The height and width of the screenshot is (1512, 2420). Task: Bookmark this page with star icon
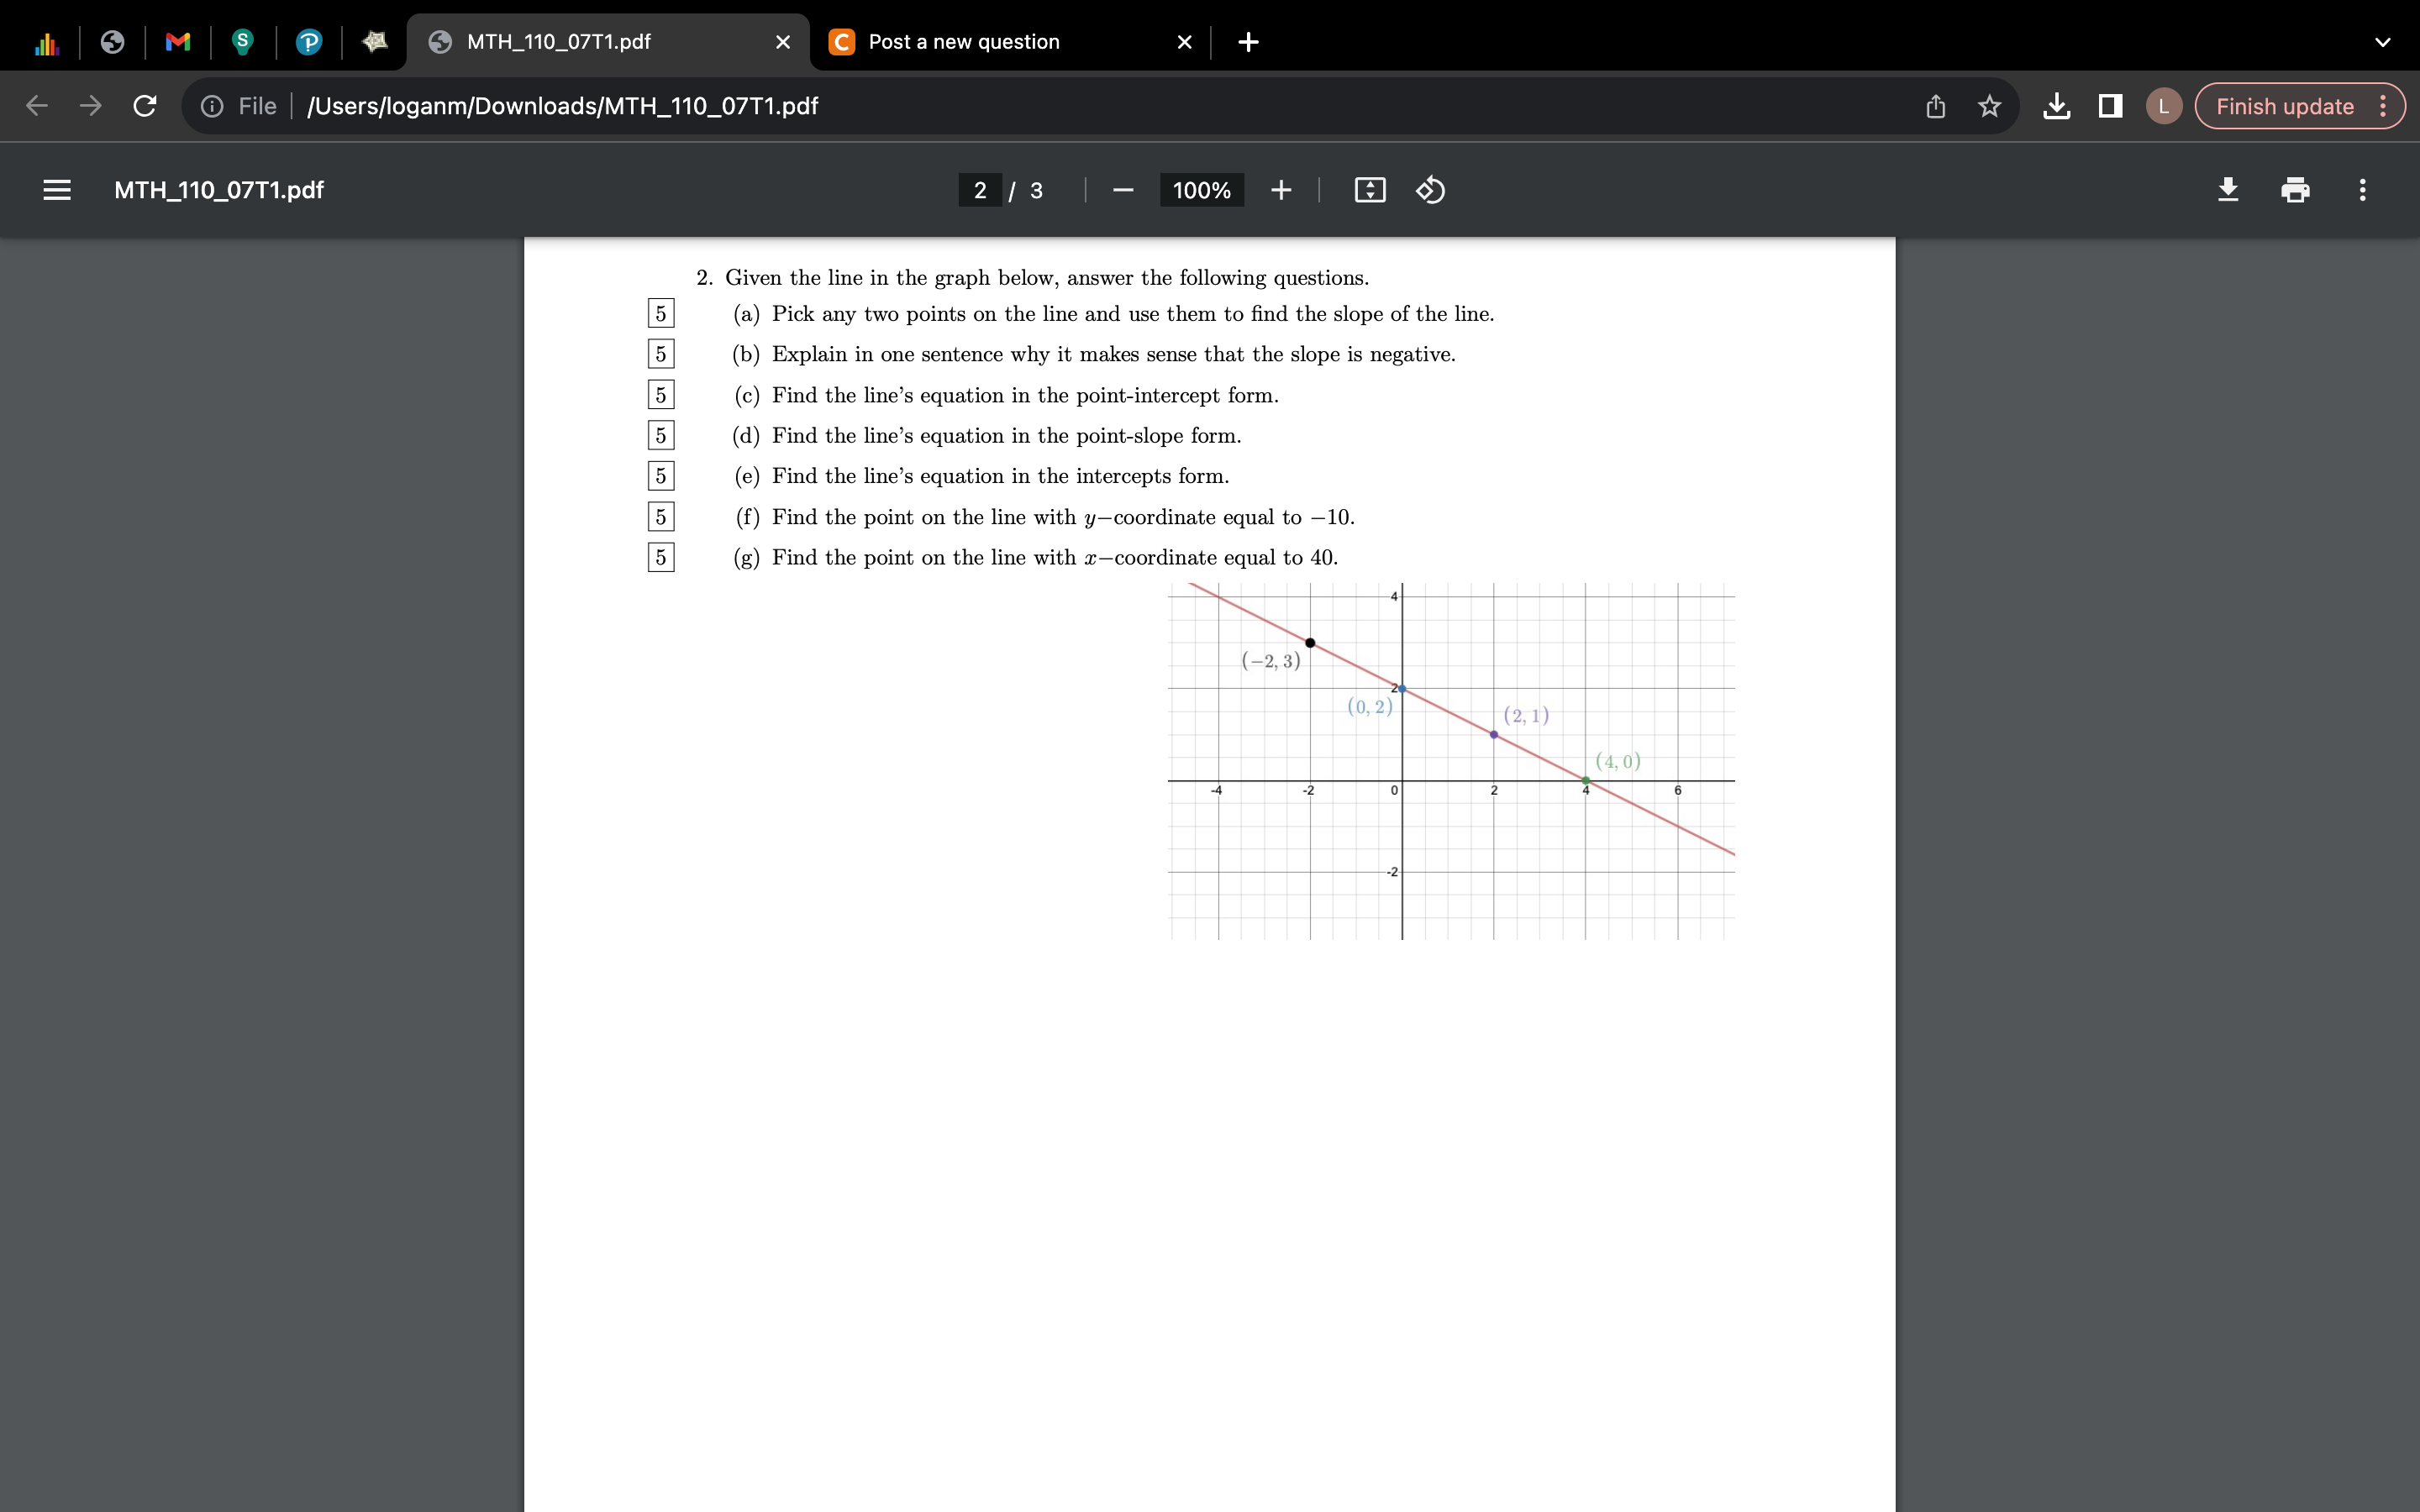1989,106
